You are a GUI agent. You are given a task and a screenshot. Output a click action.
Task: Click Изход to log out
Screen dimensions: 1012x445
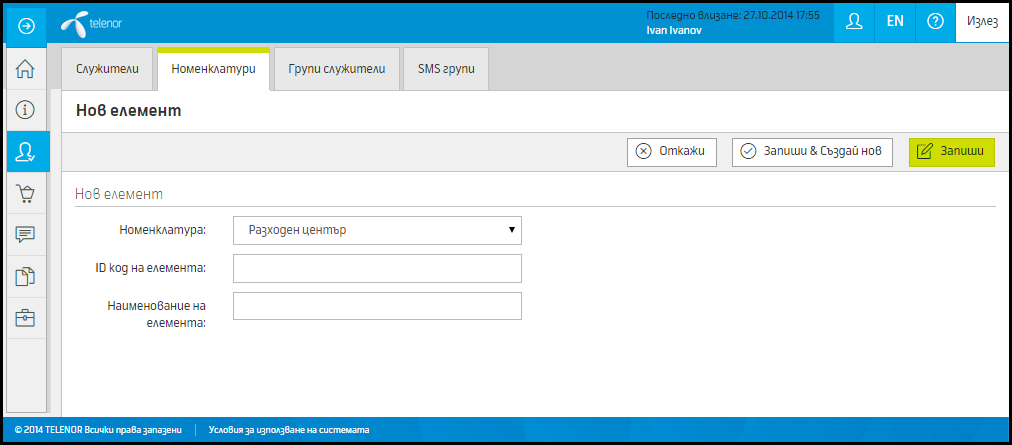click(x=982, y=21)
